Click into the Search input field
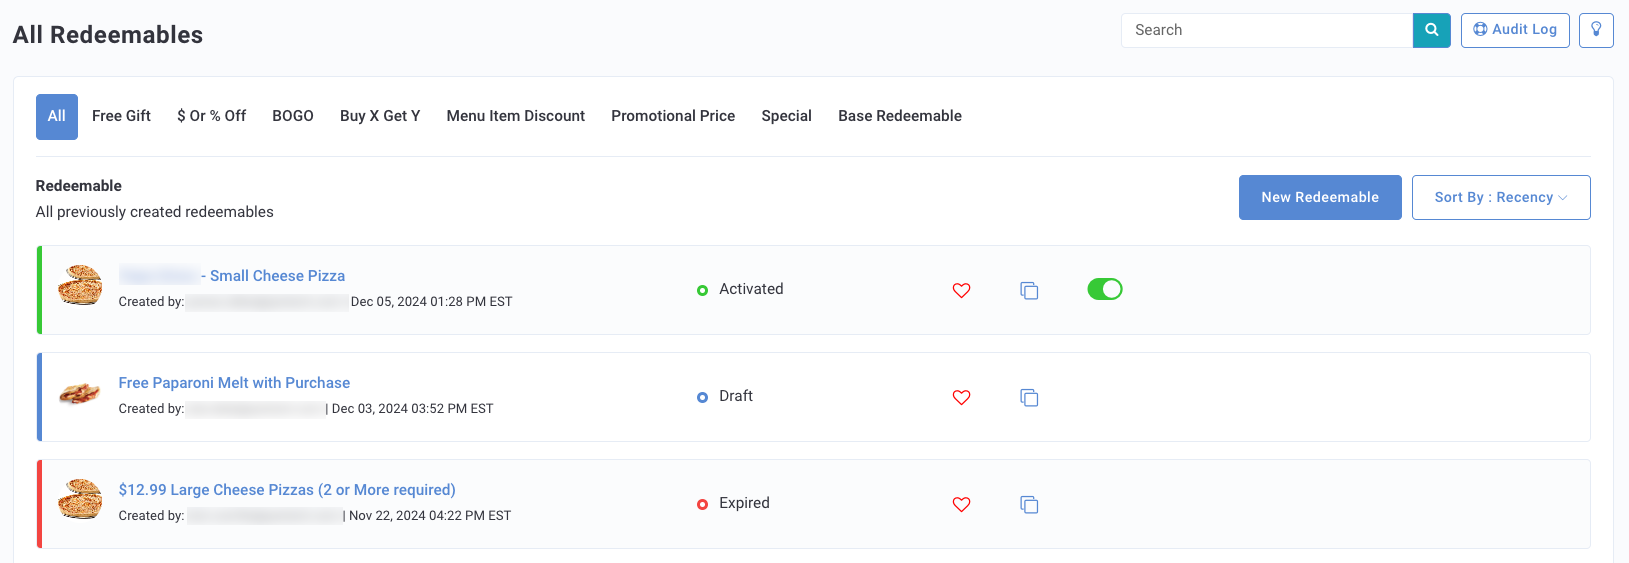The image size is (1629, 563). pyautogui.click(x=1267, y=30)
